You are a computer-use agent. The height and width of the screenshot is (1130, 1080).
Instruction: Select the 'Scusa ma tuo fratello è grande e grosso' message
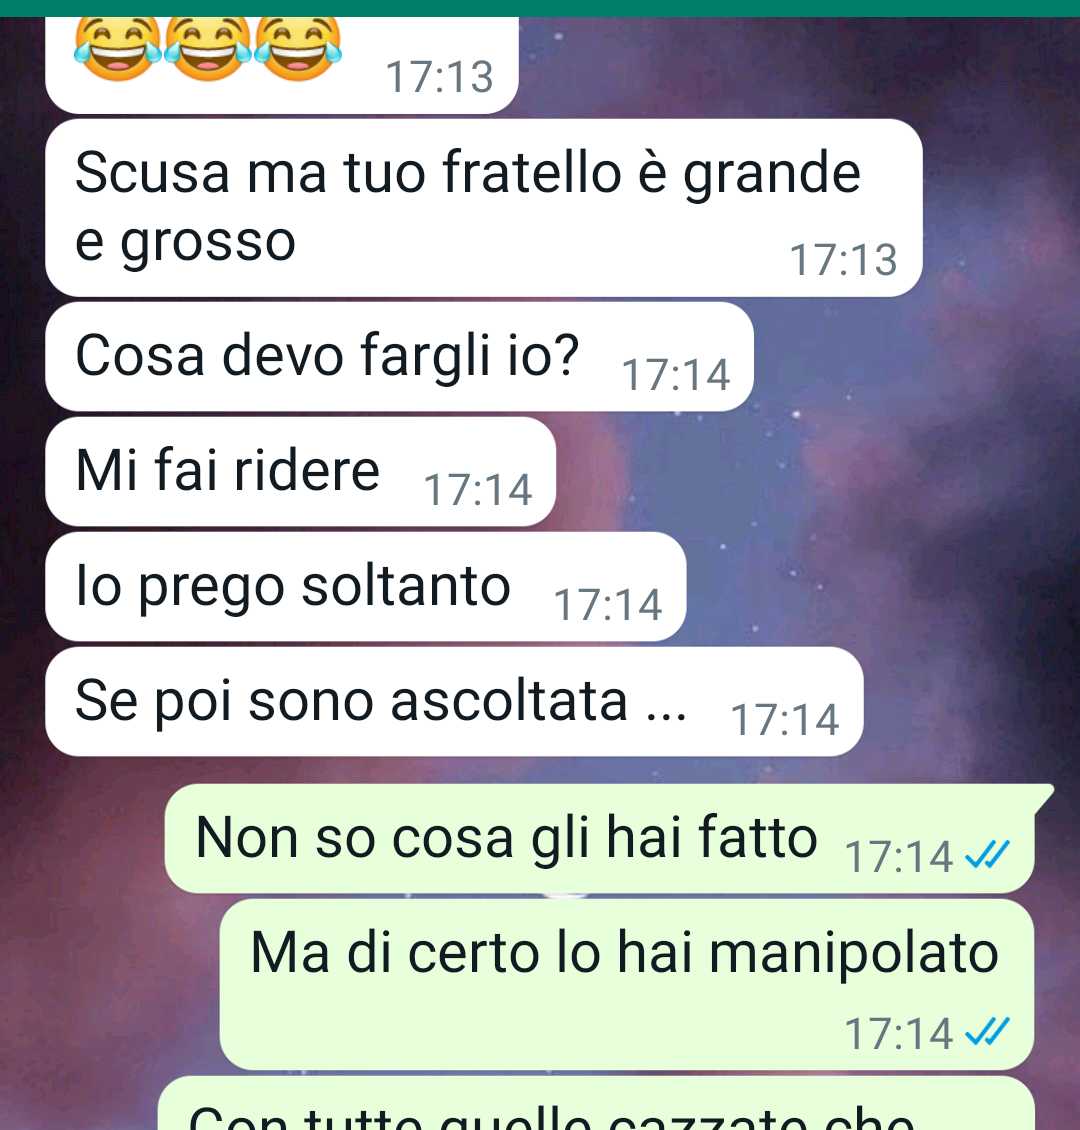coord(483,208)
